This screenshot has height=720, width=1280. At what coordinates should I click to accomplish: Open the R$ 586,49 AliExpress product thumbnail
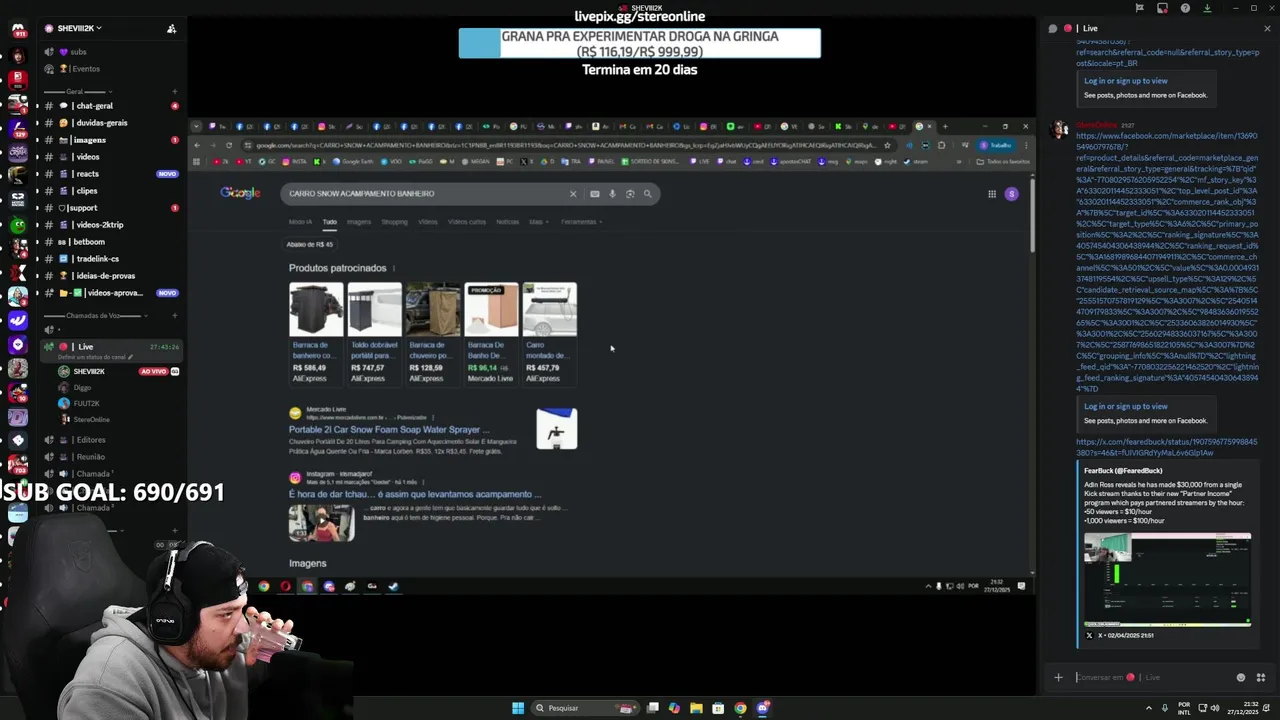(316, 309)
